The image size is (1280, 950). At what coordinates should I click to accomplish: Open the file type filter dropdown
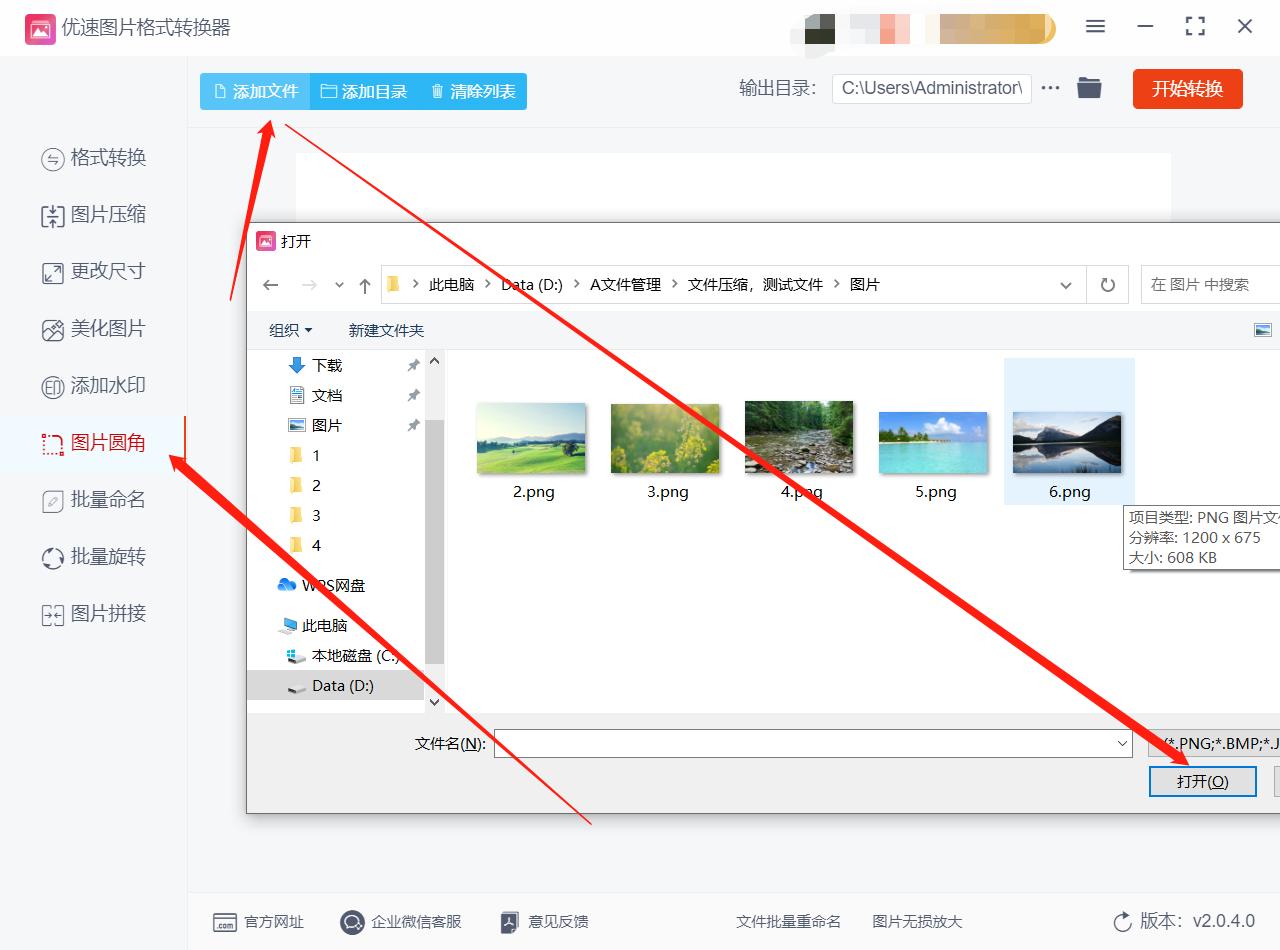pyautogui.click(x=1218, y=743)
